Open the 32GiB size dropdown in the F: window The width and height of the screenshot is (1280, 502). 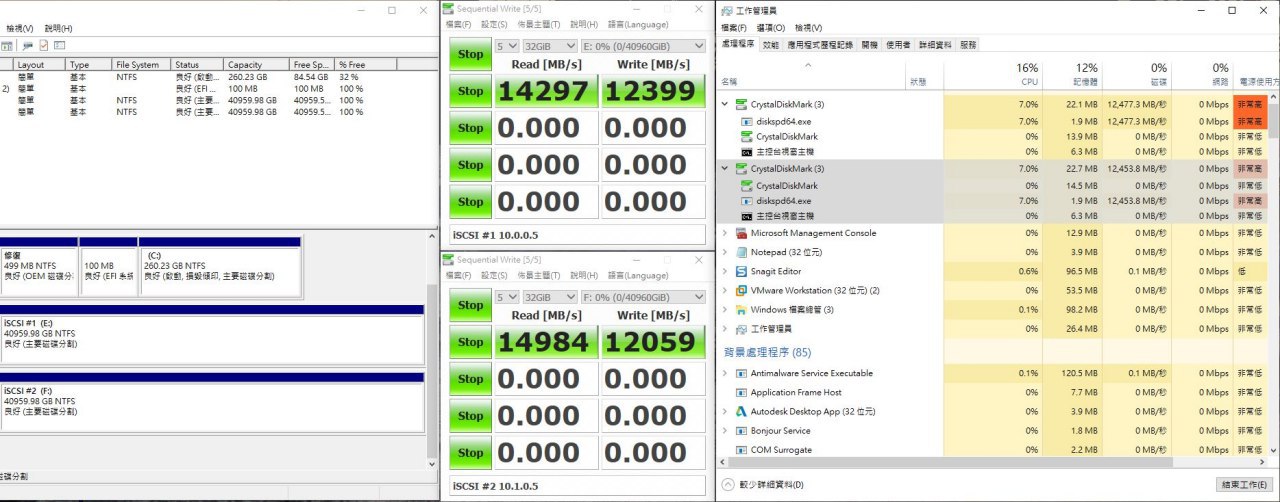tap(551, 297)
